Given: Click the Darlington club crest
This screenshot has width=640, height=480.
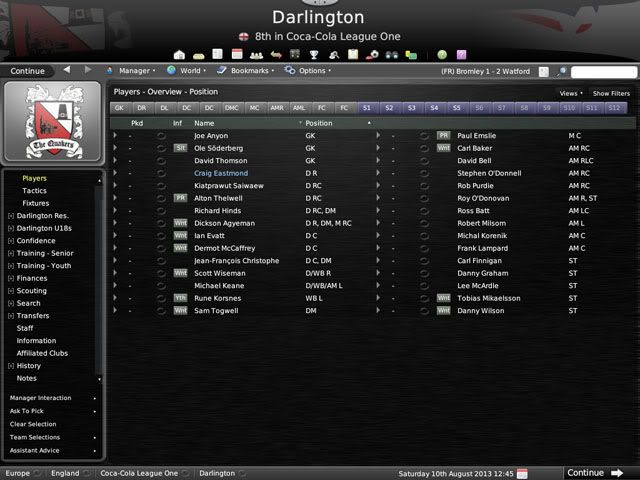Looking at the screenshot, I should point(53,121).
